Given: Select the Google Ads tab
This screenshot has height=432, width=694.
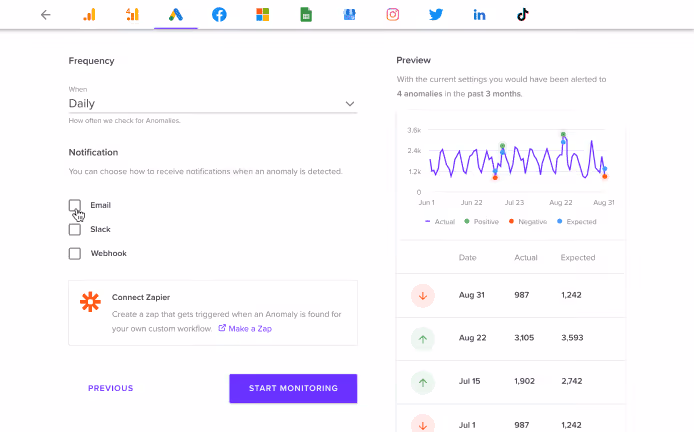Looking at the screenshot, I should pyautogui.click(x=176, y=15).
